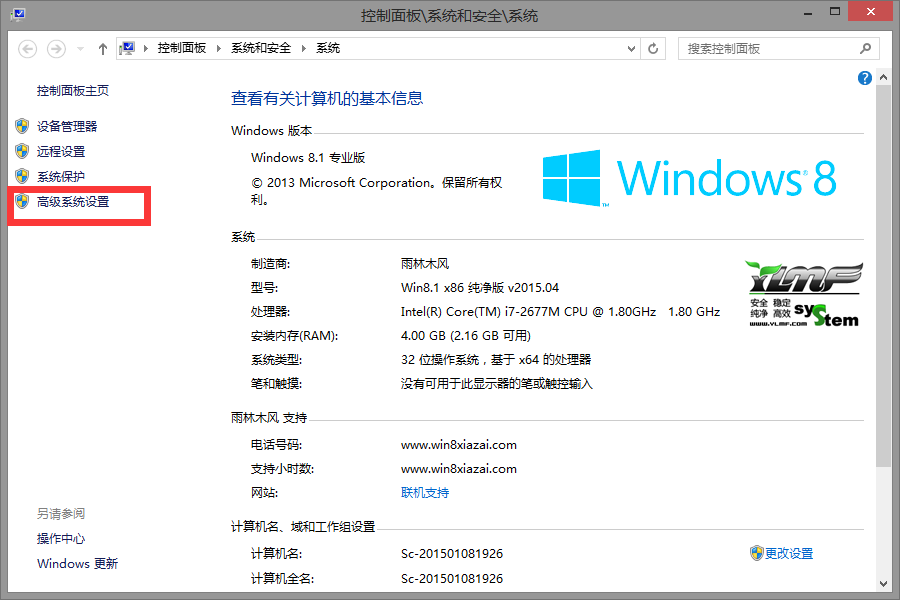This screenshot has height=600, width=900.
Task: Open 操作中心 under 另请参阅
Action: (x=61, y=539)
